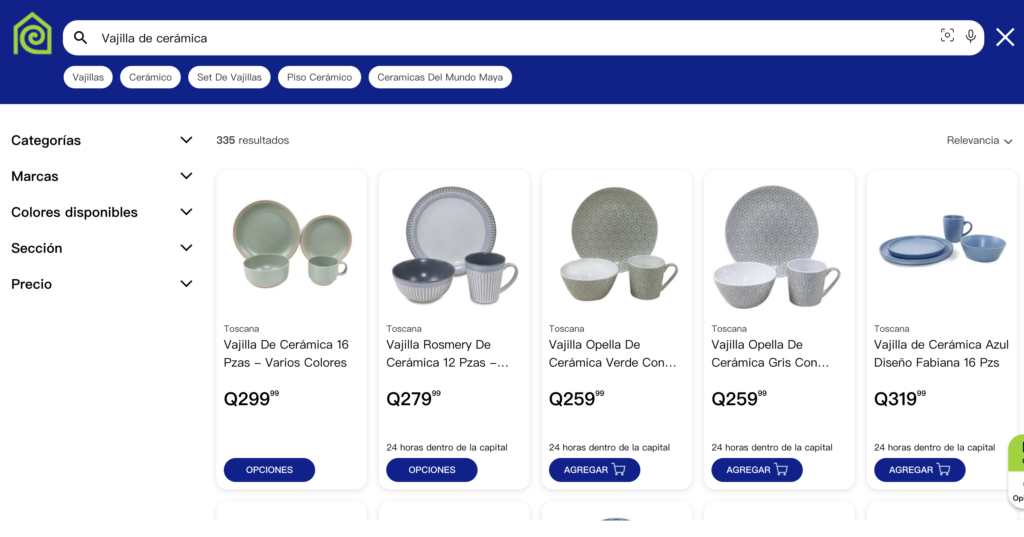Screen dimensions: 1024x537
Task: Click Opciones for 16 Pzas Varios Colores
Action: [x=269, y=470]
